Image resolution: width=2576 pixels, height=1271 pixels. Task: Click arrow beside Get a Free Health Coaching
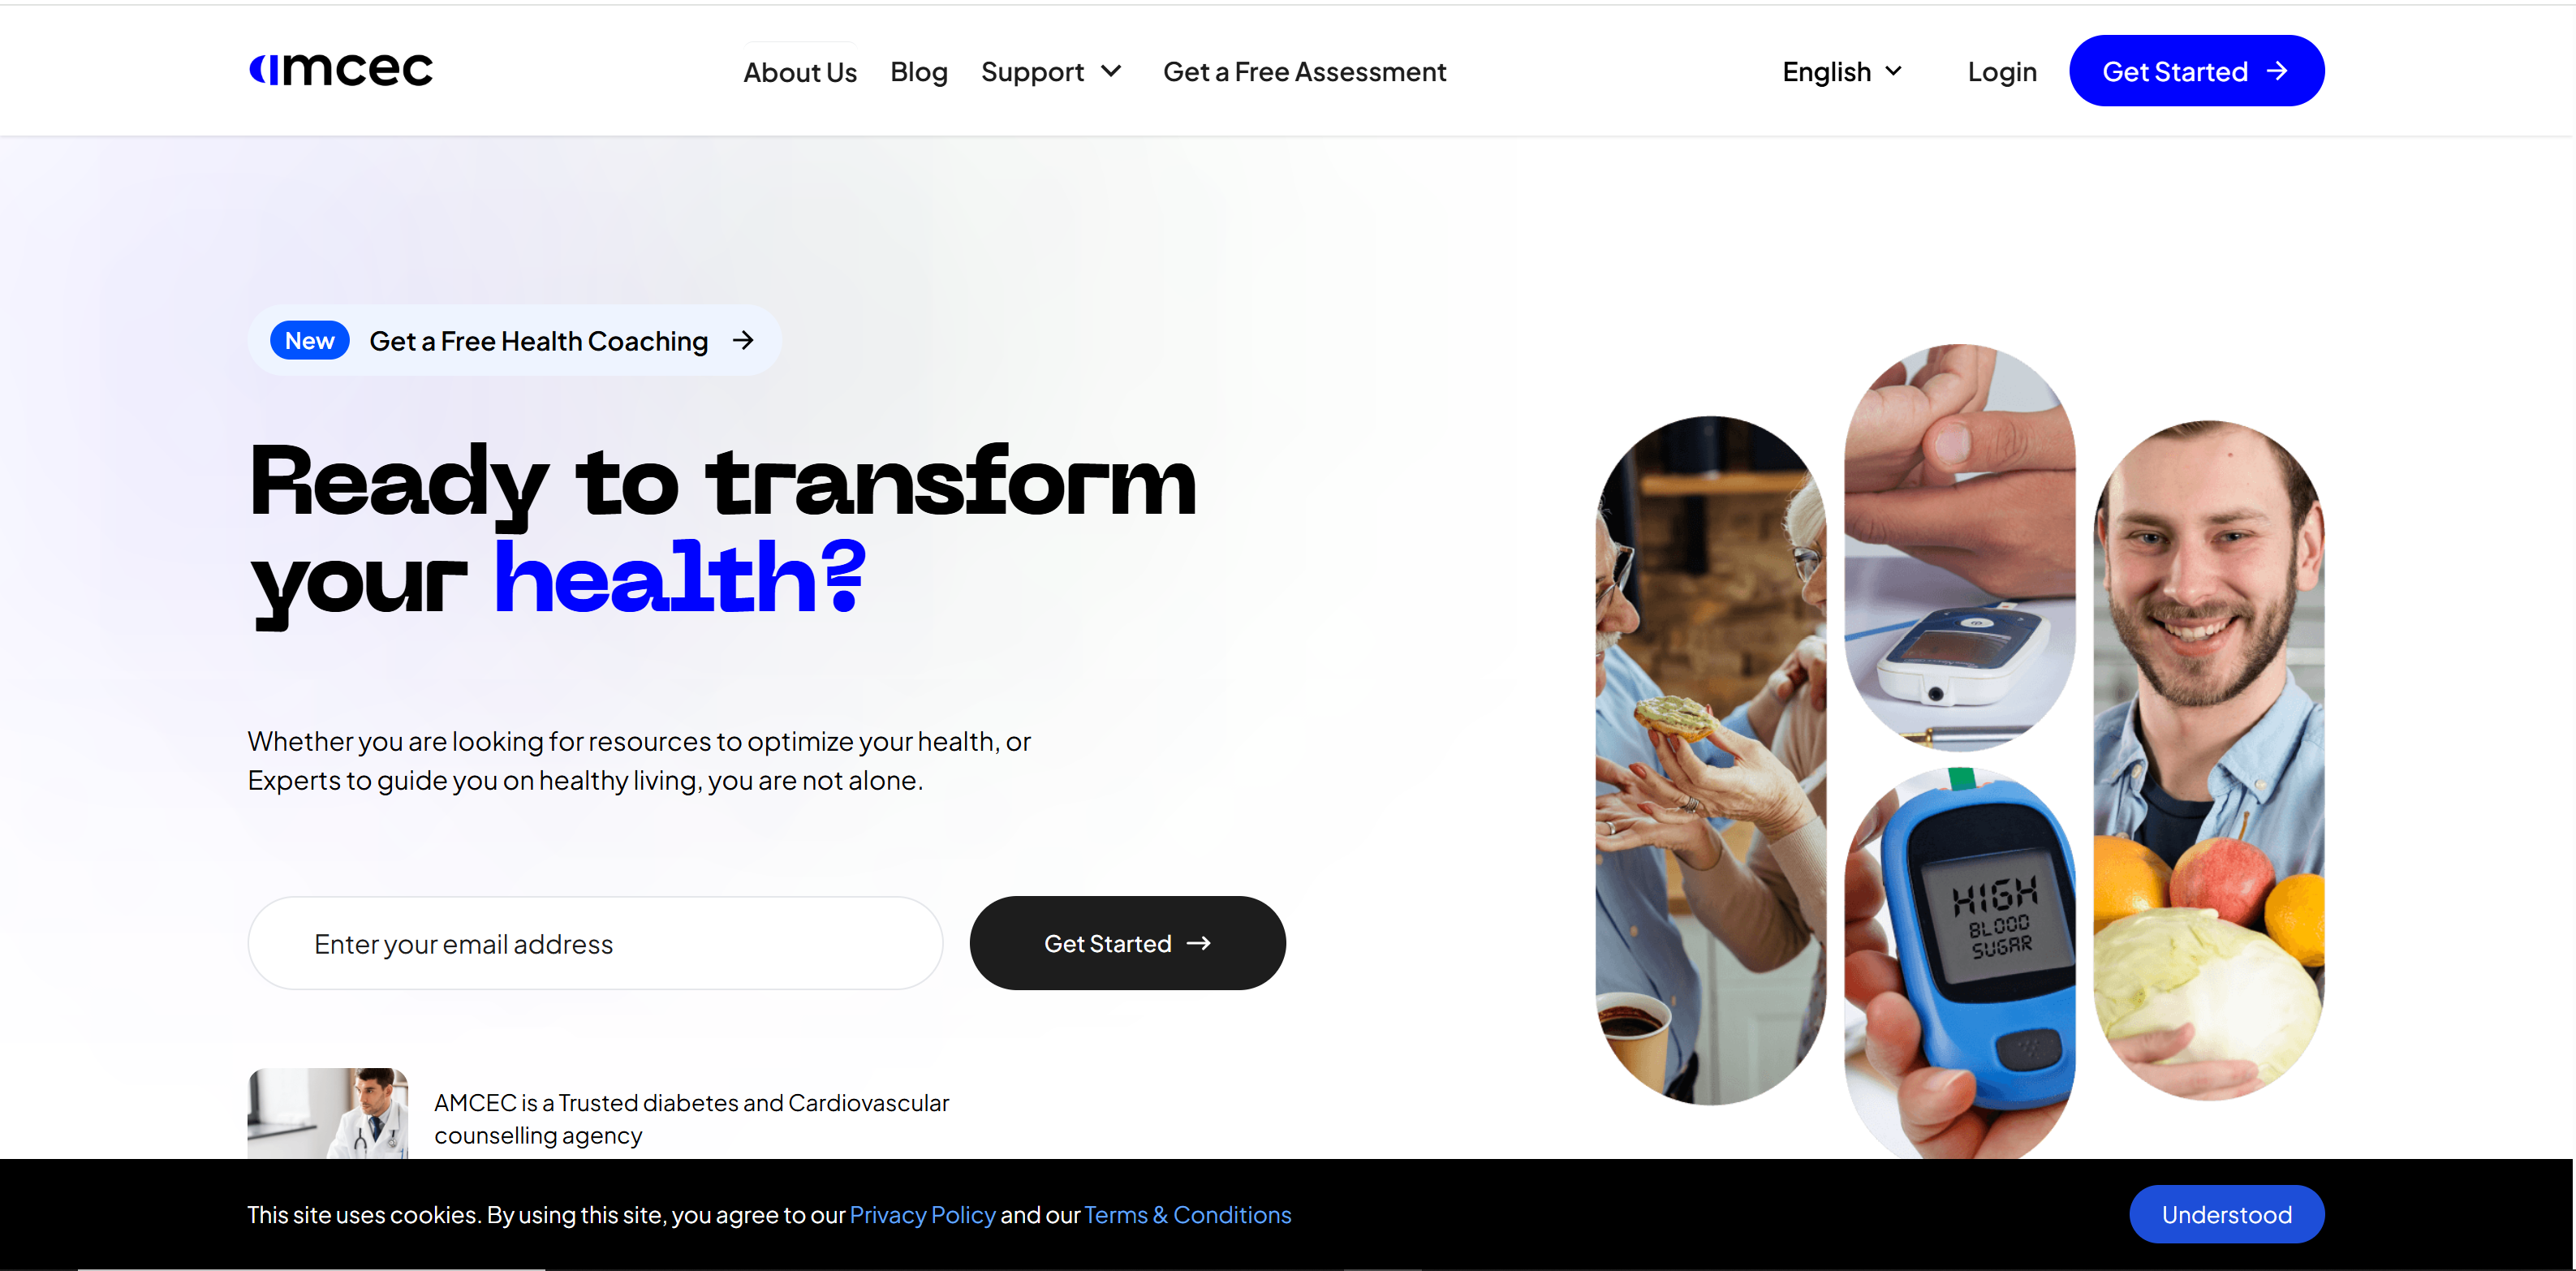pyautogui.click(x=743, y=341)
